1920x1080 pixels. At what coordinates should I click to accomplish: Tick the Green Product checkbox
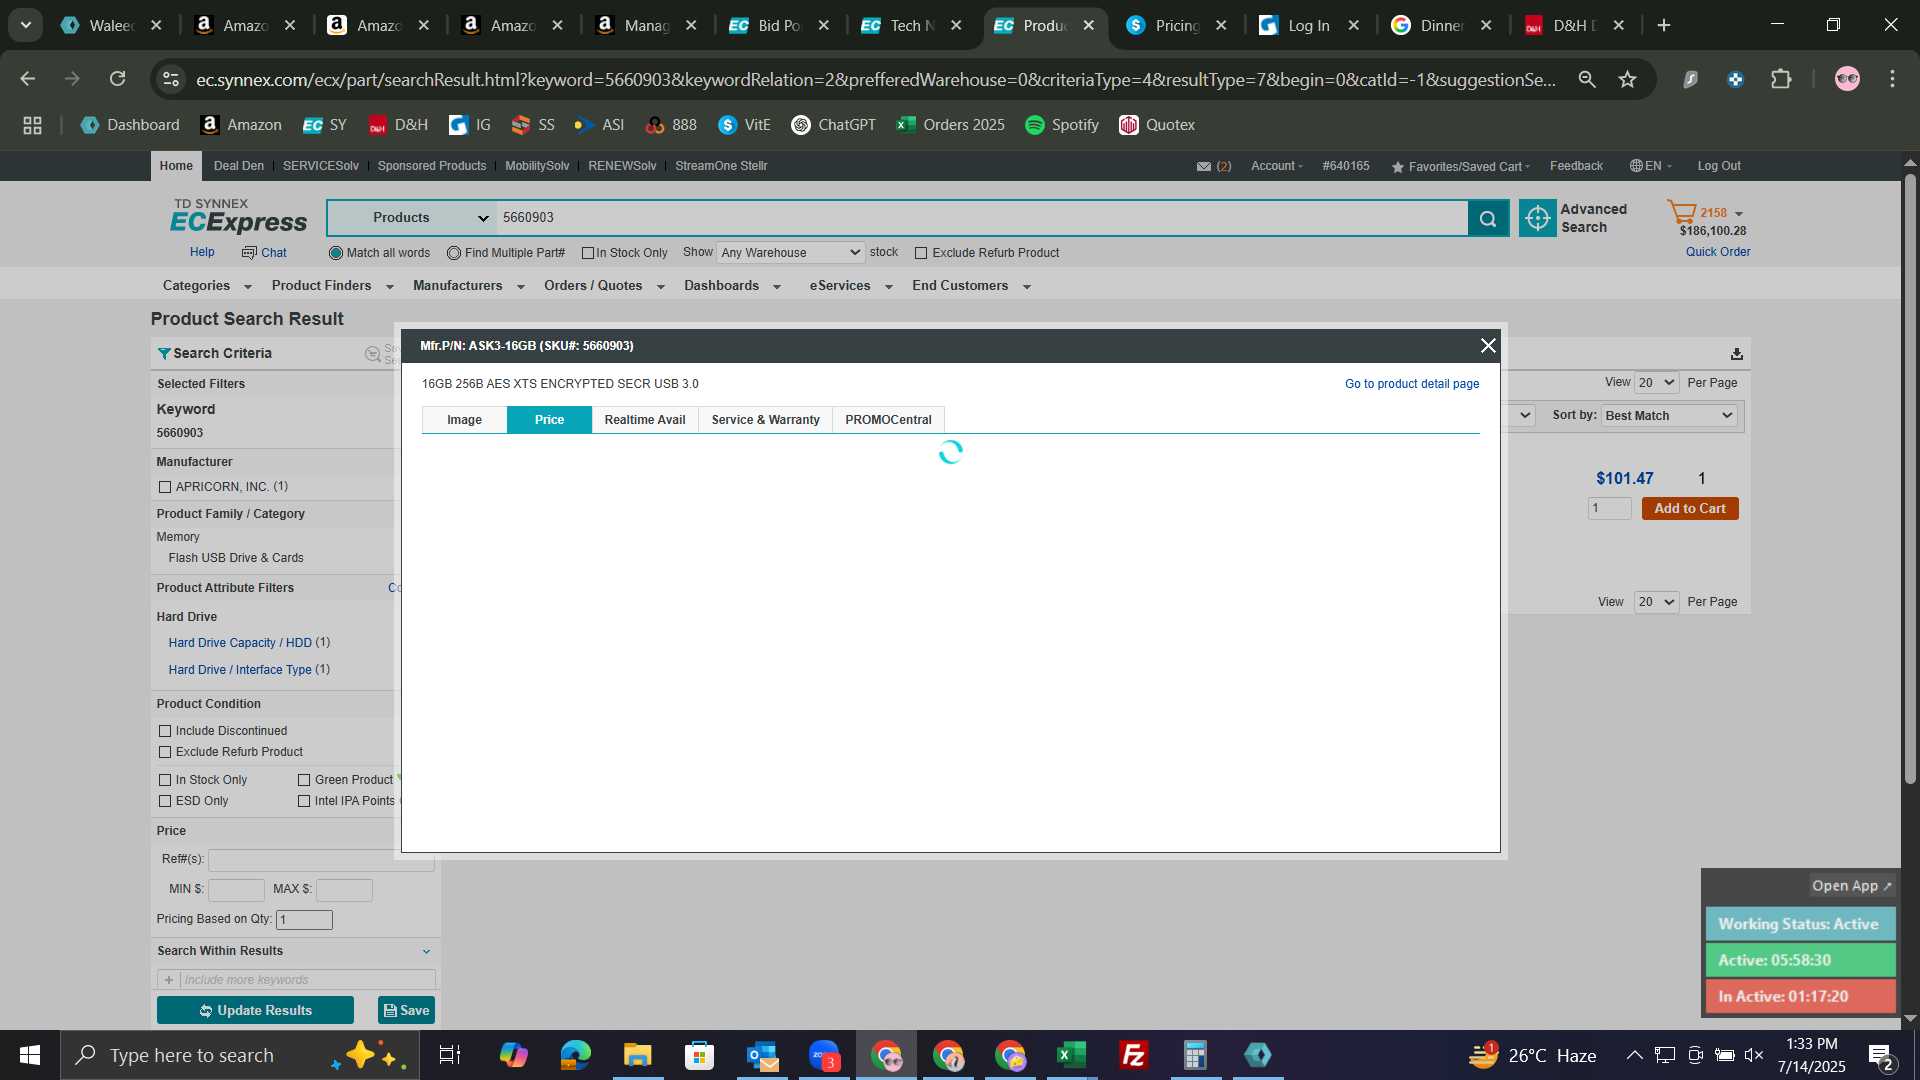304,780
